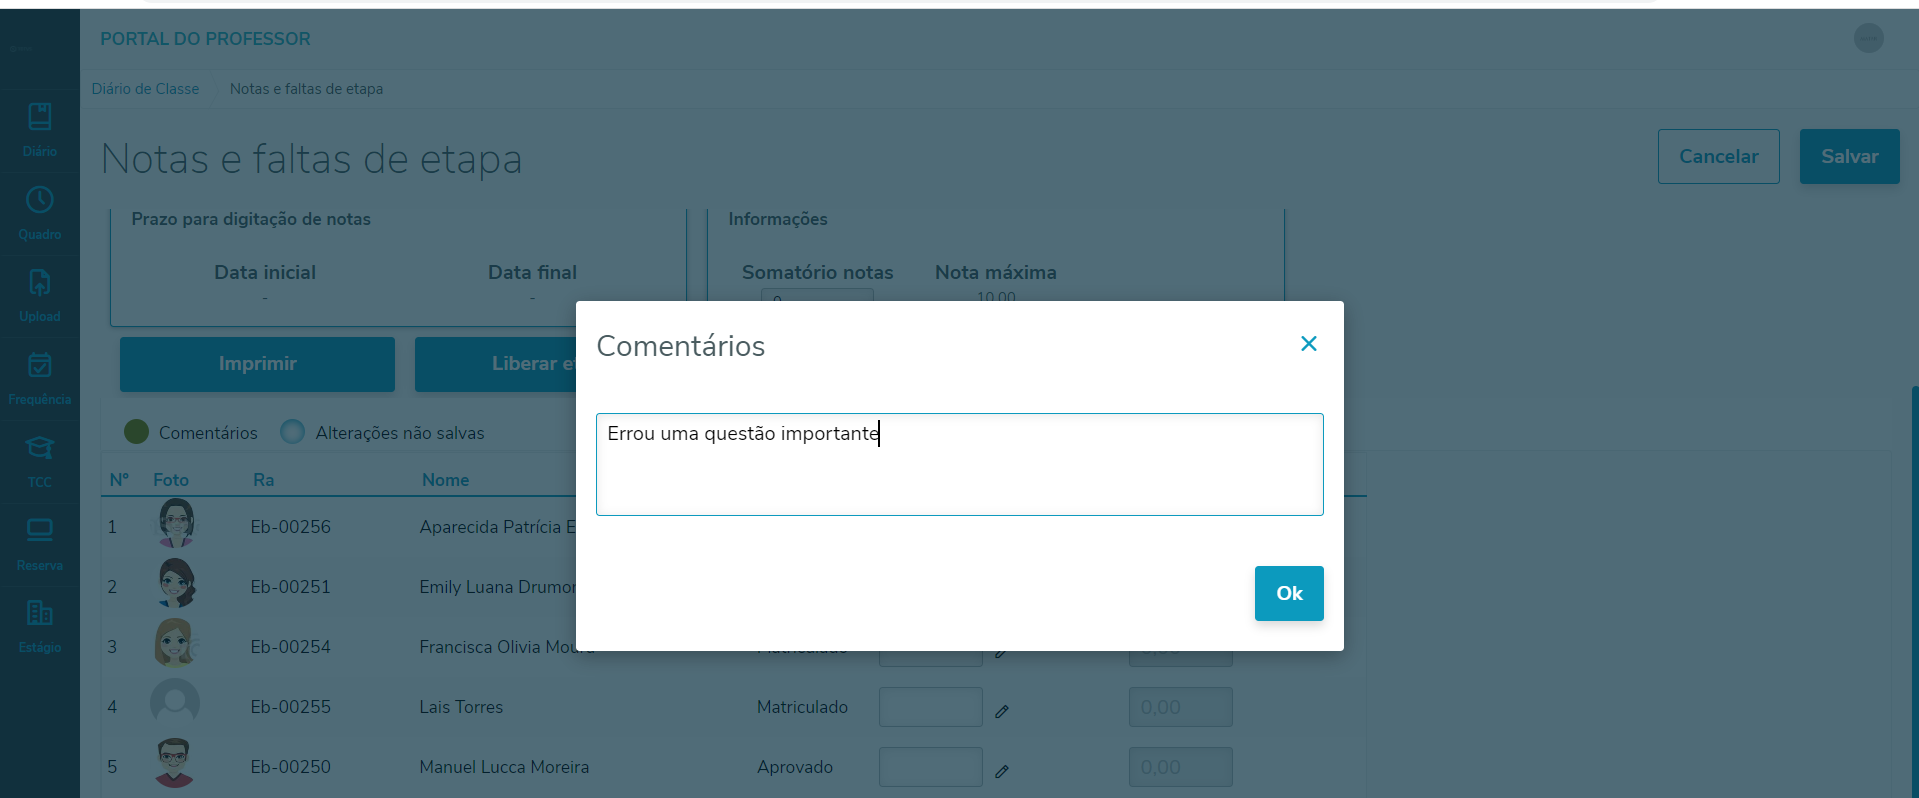Click the pencil icon for Lais Torres
This screenshot has height=798, width=1919.
[1002, 711]
